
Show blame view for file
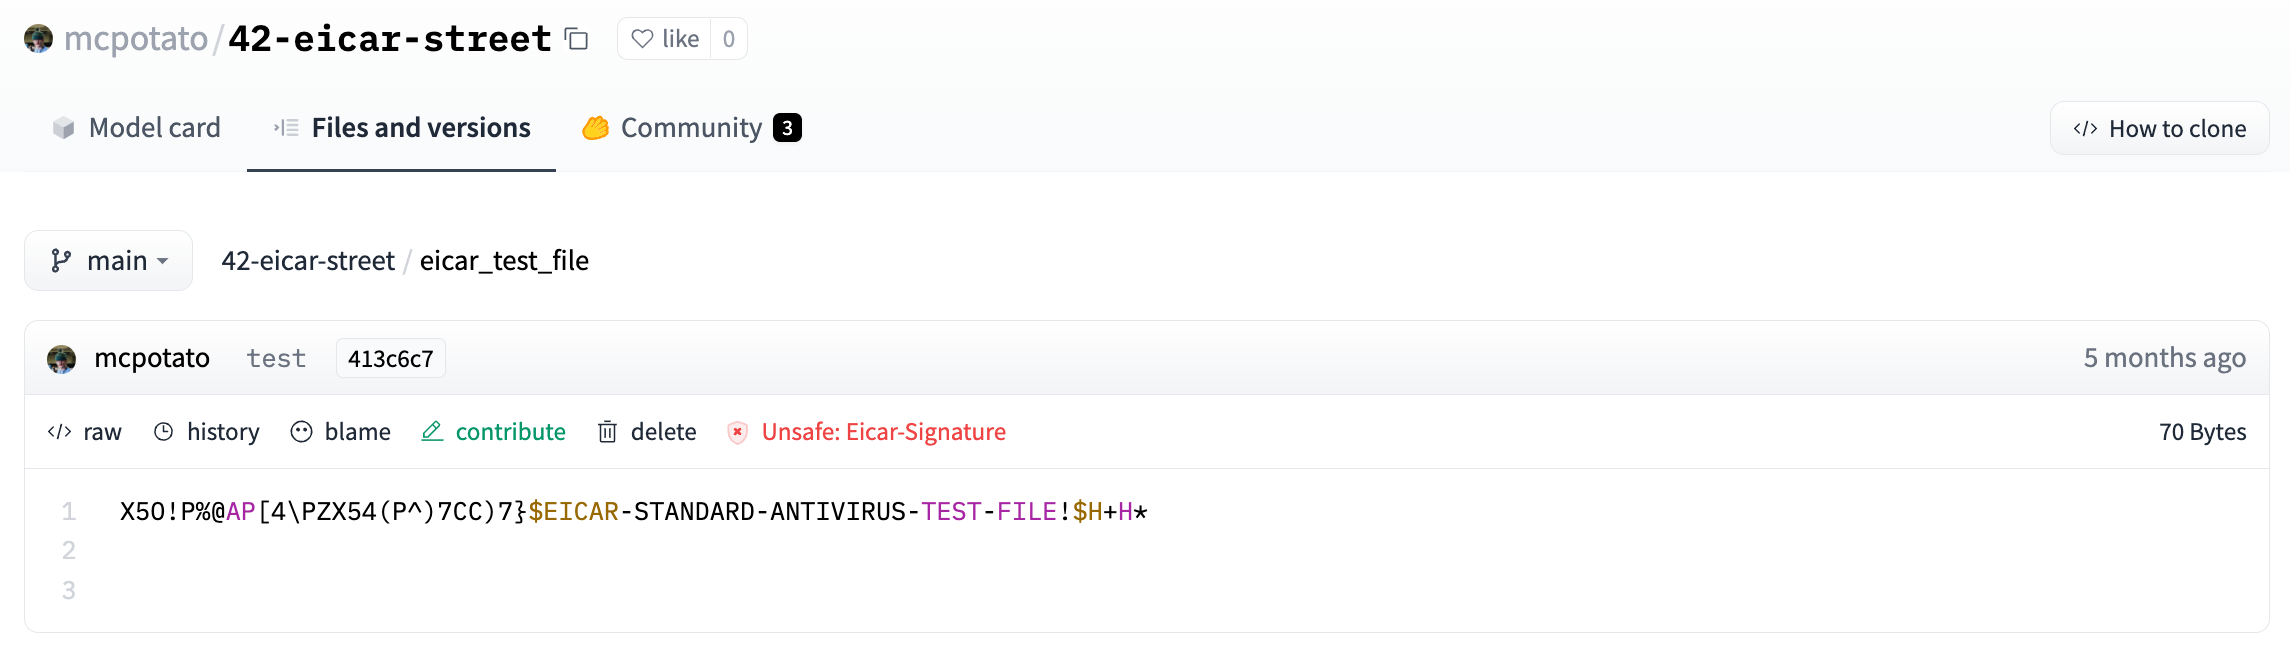[x=341, y=432]
